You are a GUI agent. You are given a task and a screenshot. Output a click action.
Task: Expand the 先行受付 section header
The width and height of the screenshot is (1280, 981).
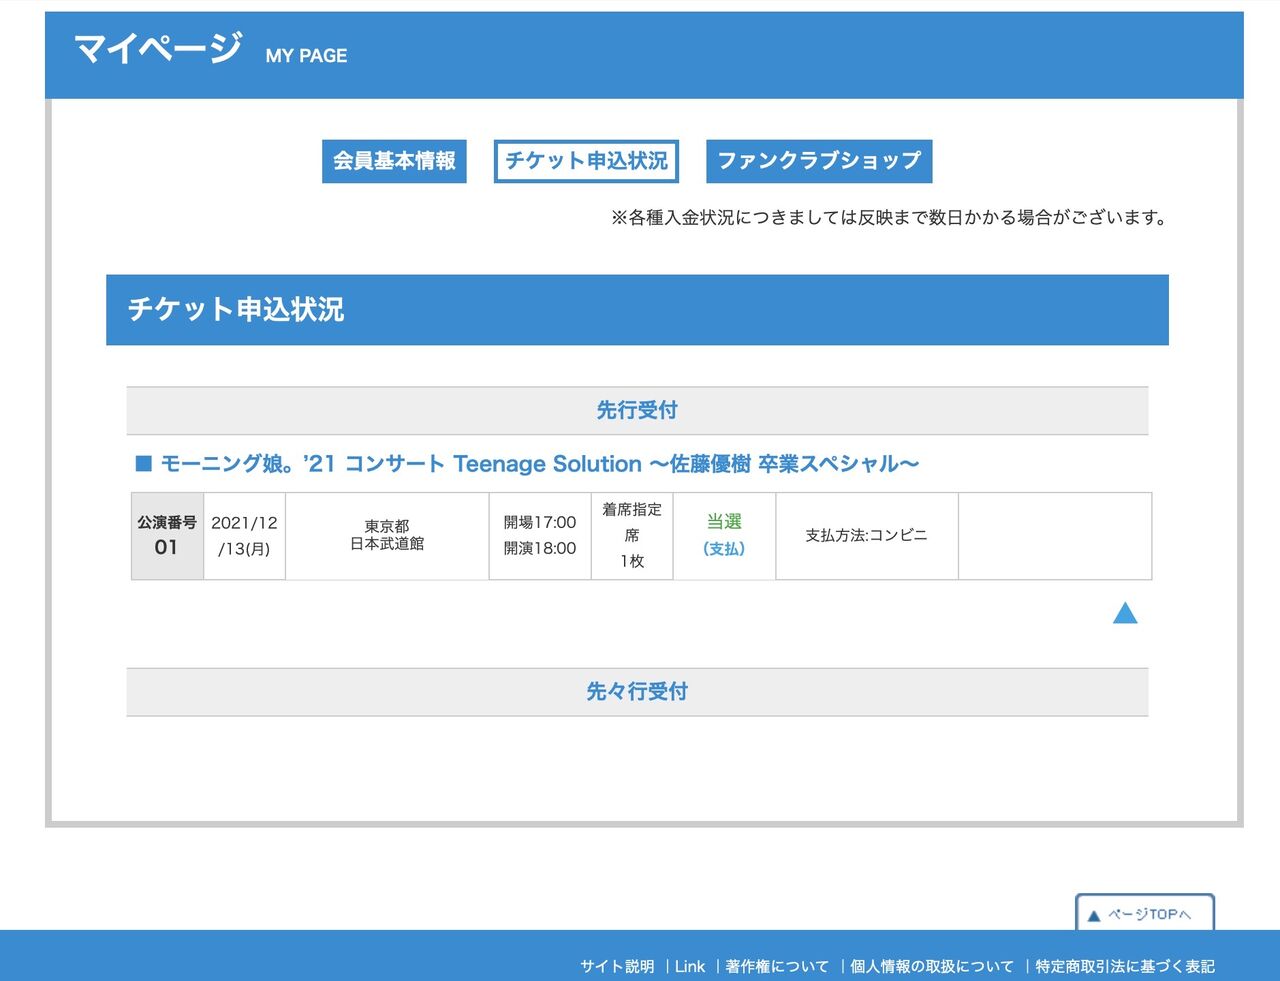(x=637, y=410)
